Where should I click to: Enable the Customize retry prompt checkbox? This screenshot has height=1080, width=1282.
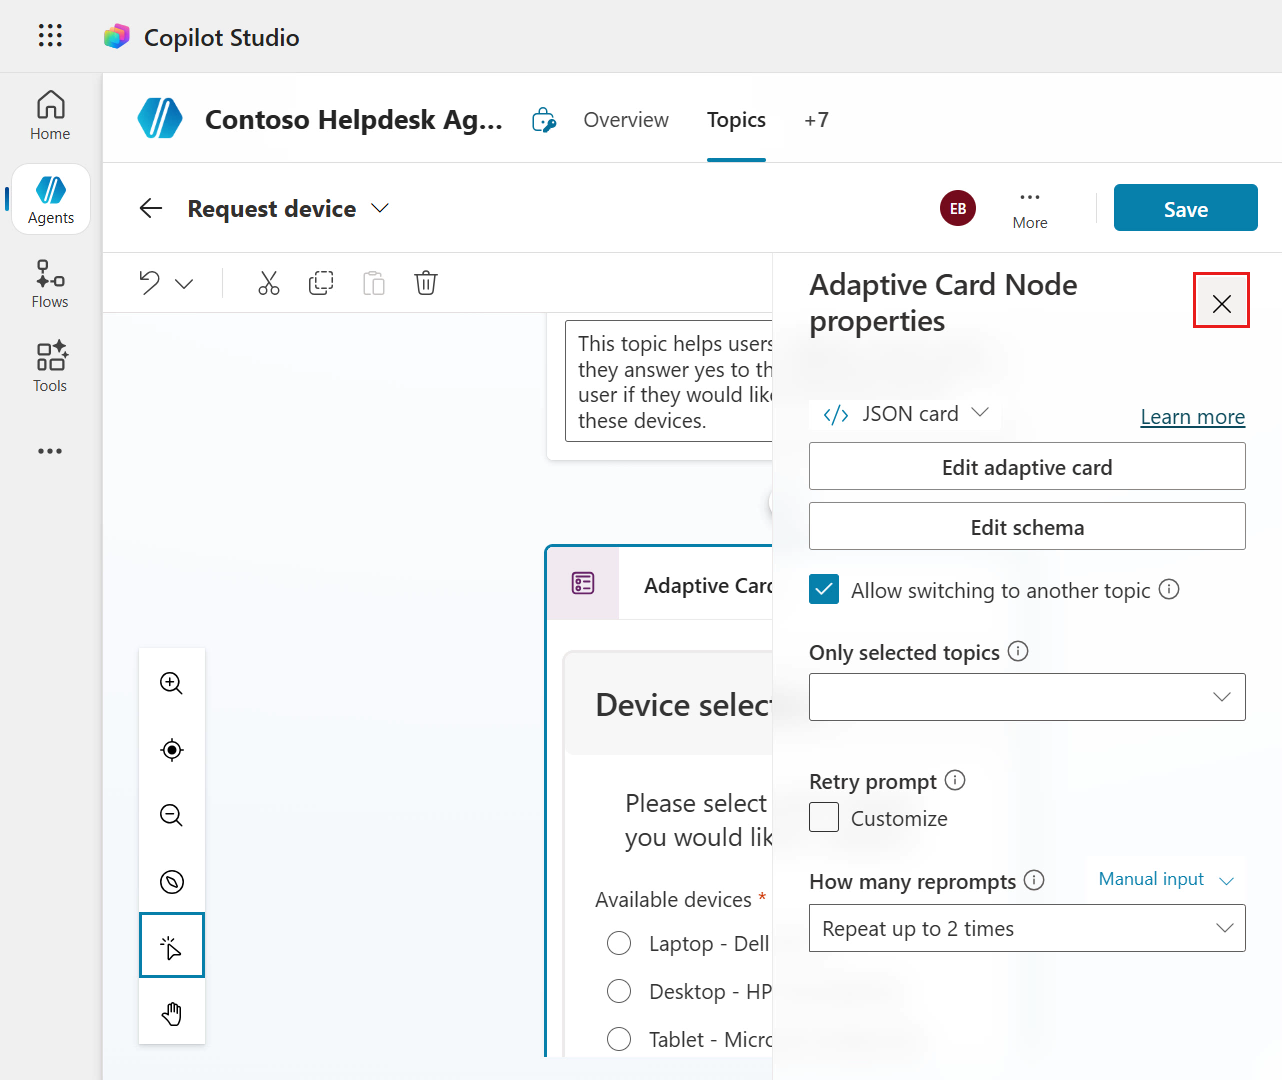pos(824,817)
